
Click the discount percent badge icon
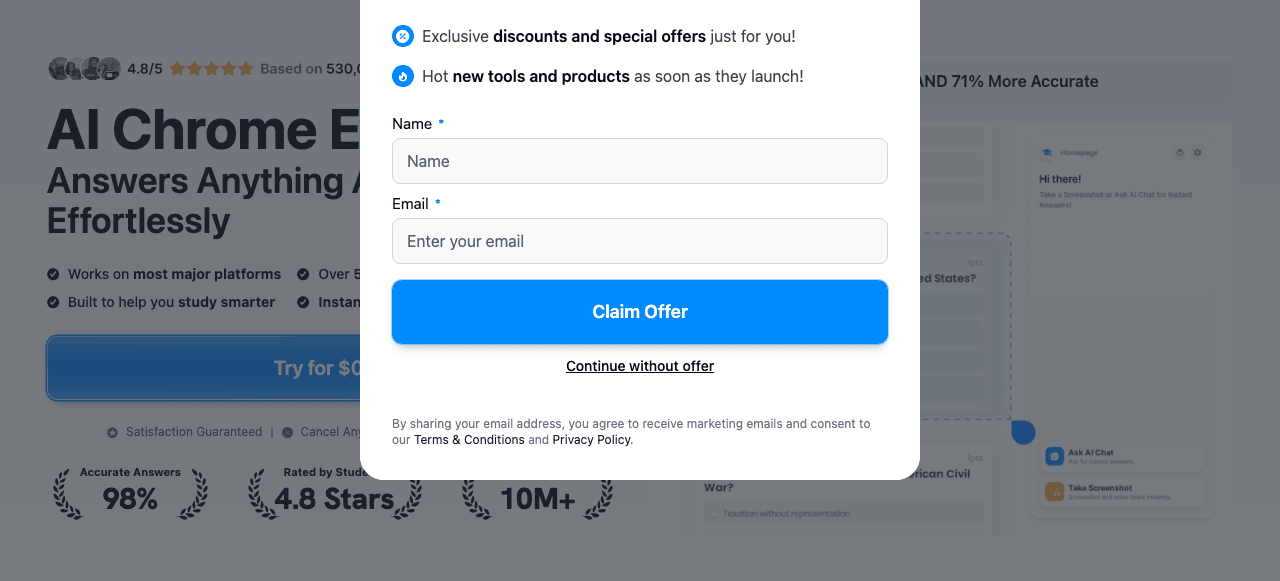pos(403,36)
